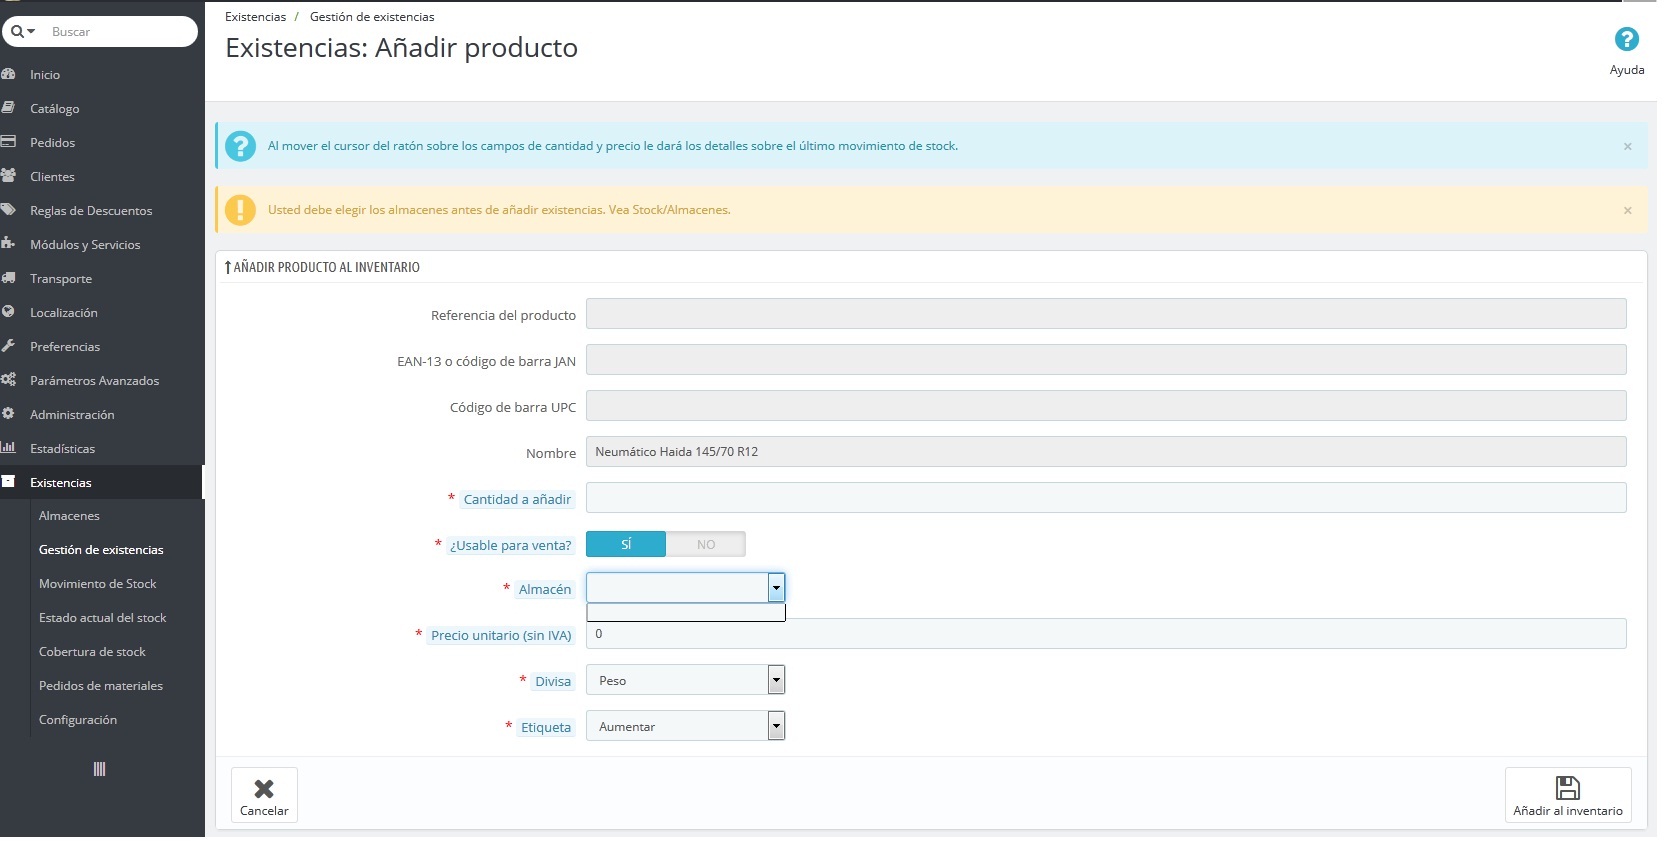Go to Pedidos de materiales submenu
The width and height of the screenshot is (1674, 841).
tap(101, 686)
